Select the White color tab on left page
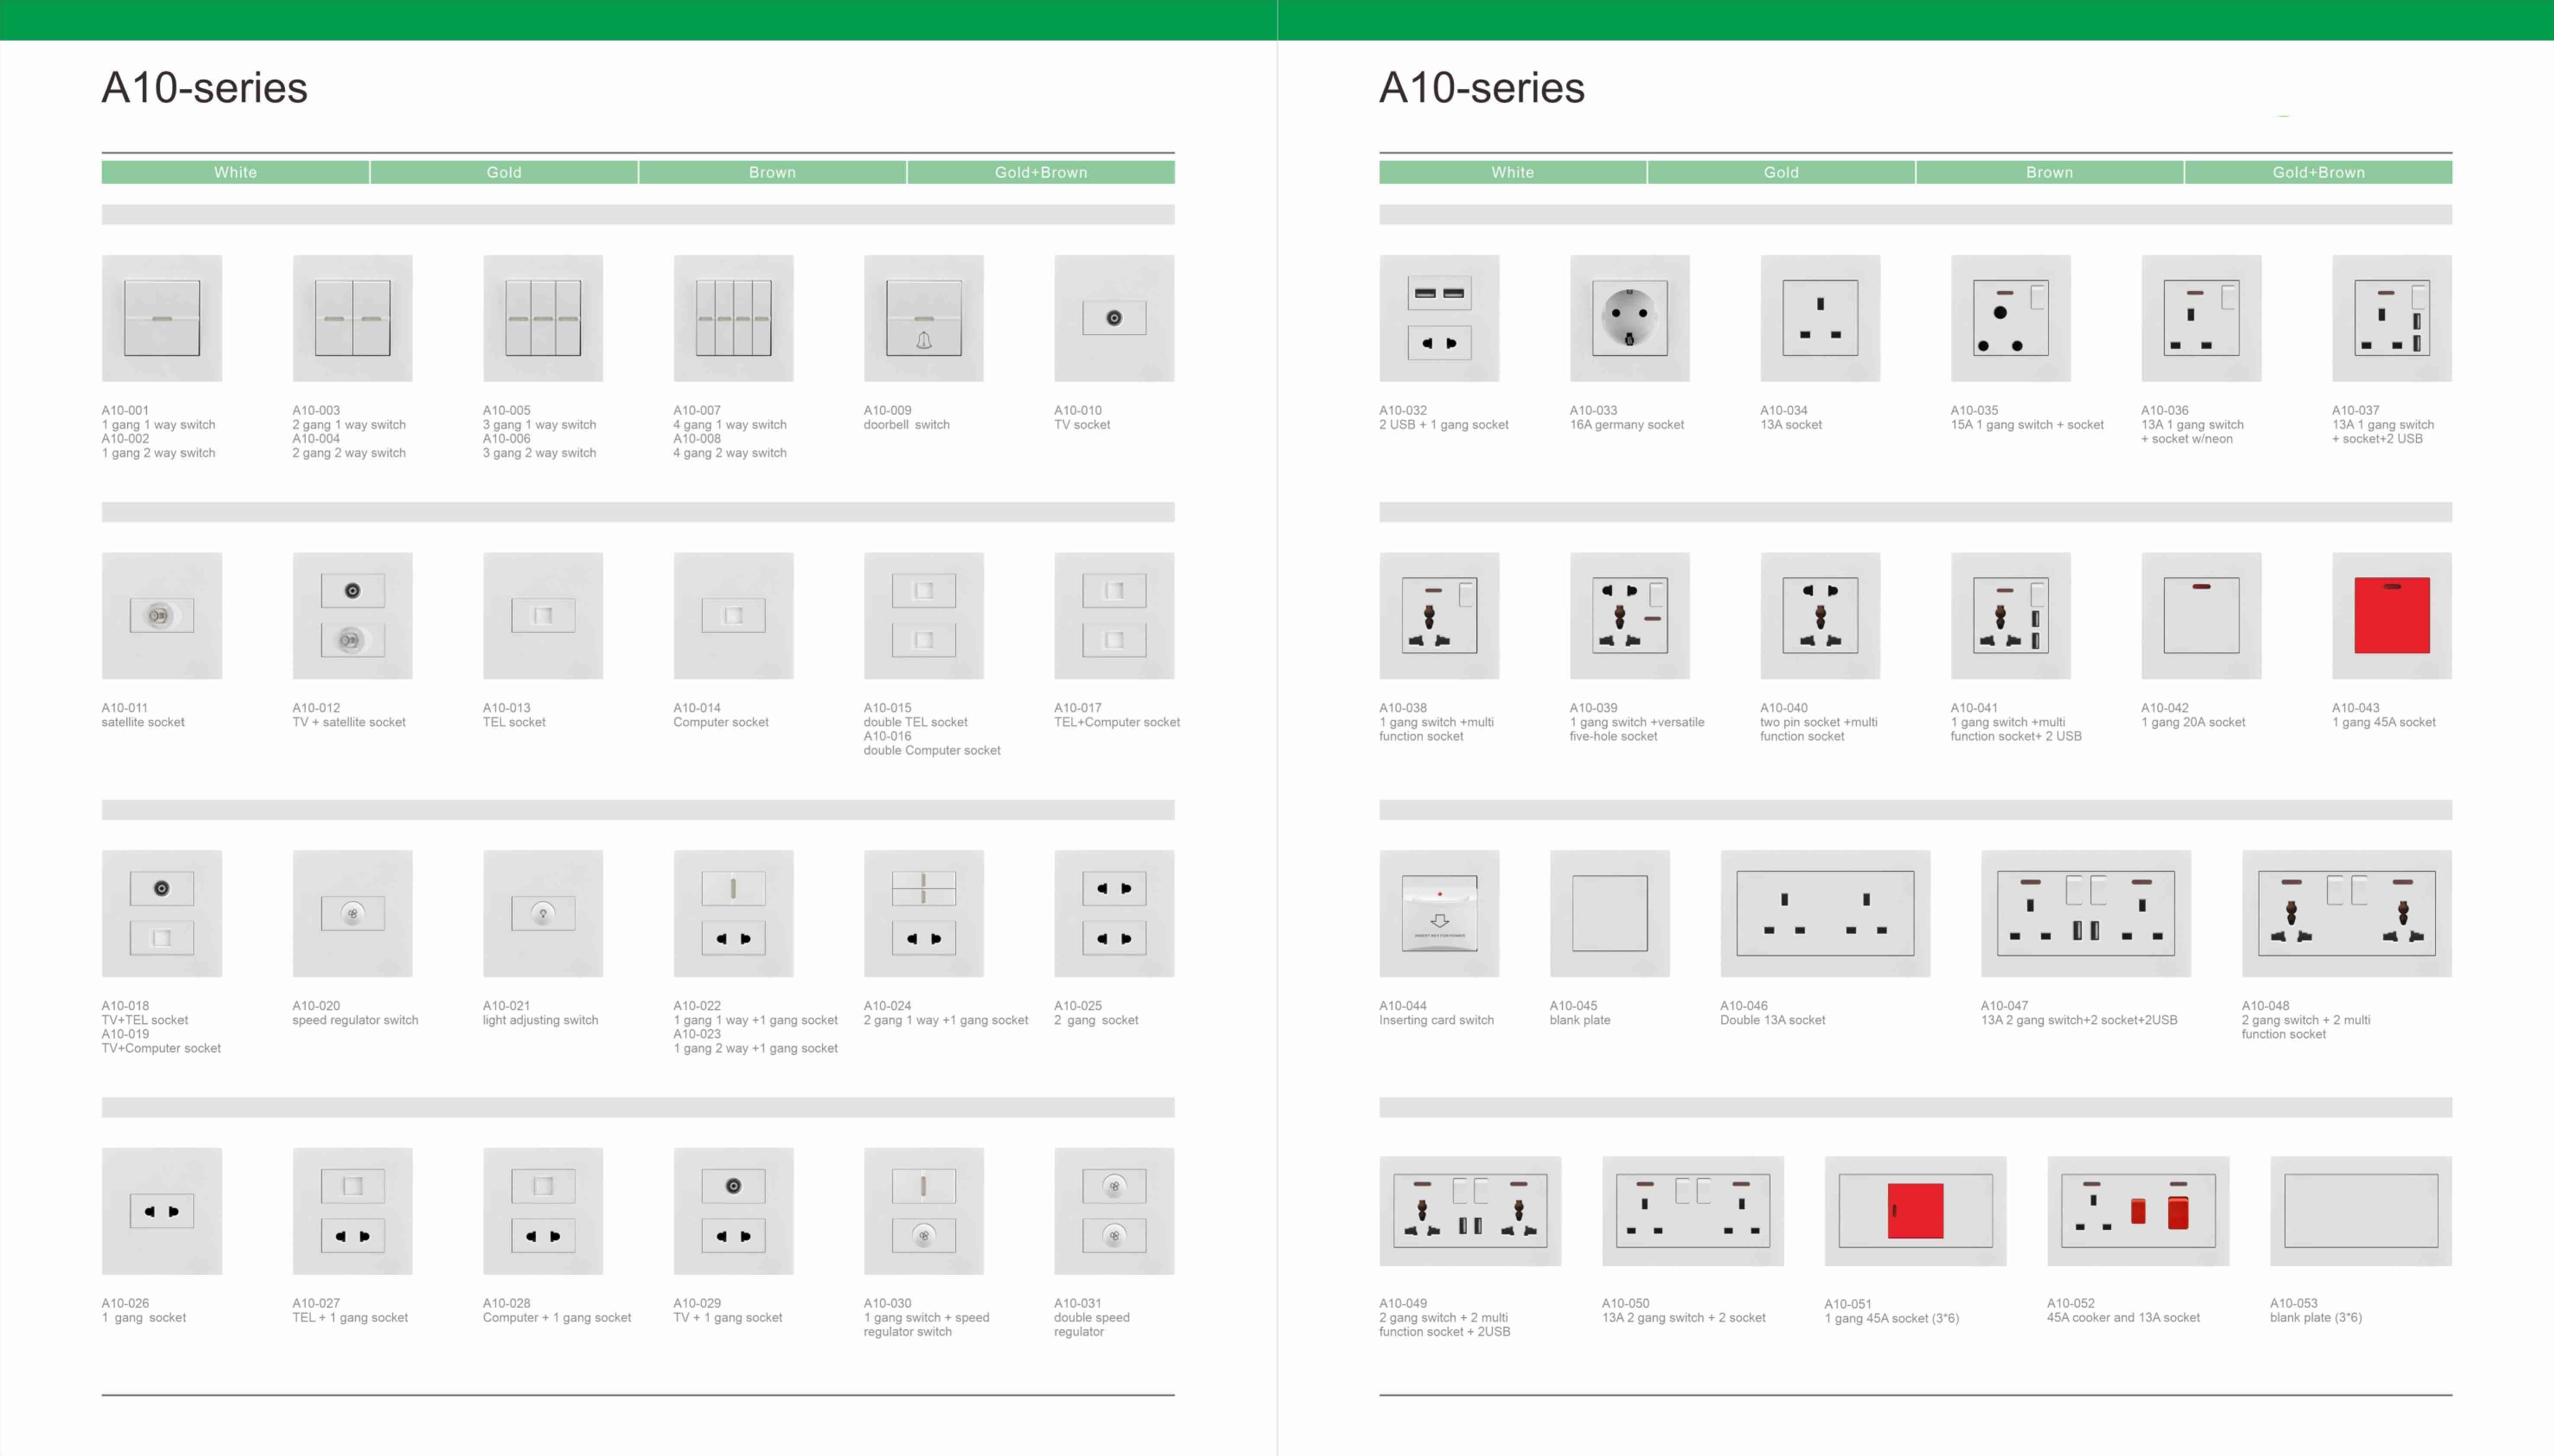 tap(235, 172)
